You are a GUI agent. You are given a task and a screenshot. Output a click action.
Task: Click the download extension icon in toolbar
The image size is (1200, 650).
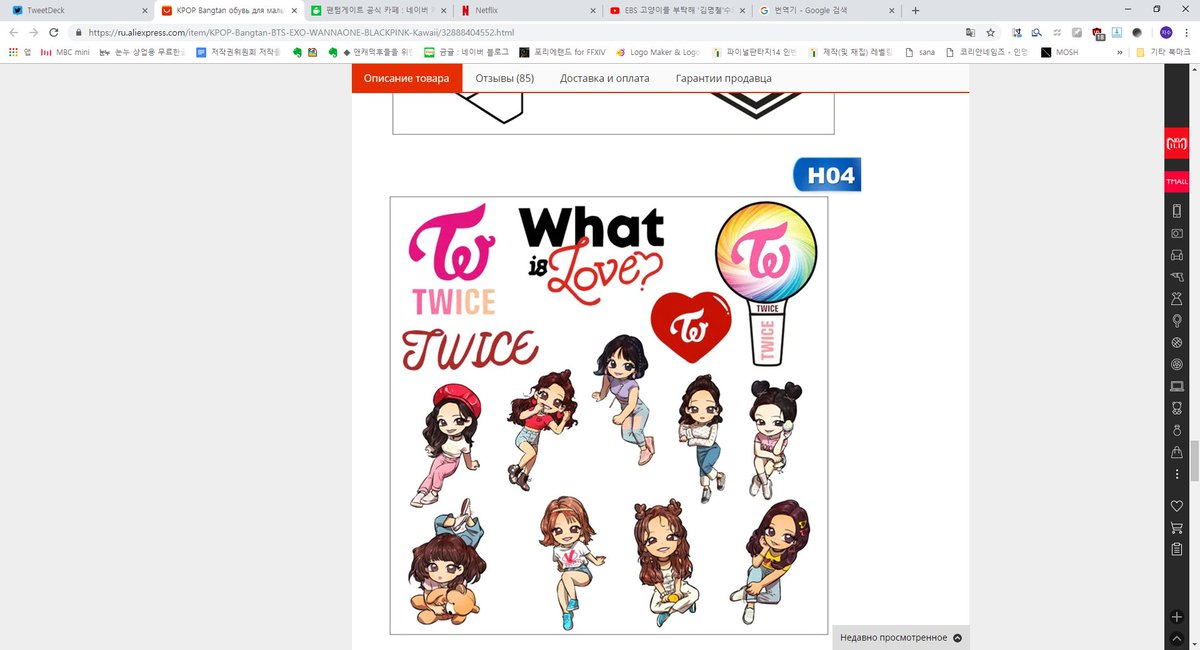(1117, 32)
